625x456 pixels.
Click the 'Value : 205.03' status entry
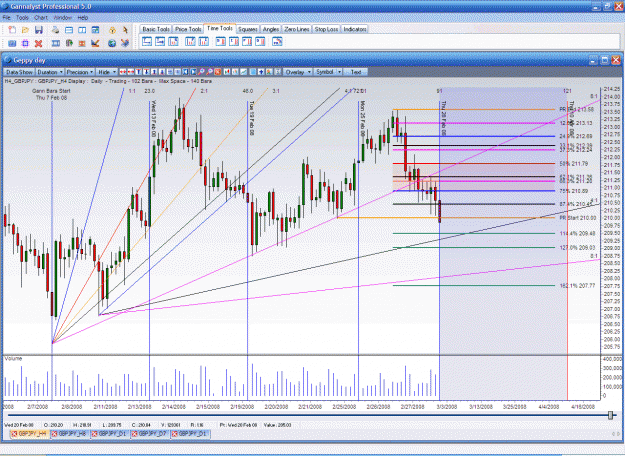click(x=278, y=425)
